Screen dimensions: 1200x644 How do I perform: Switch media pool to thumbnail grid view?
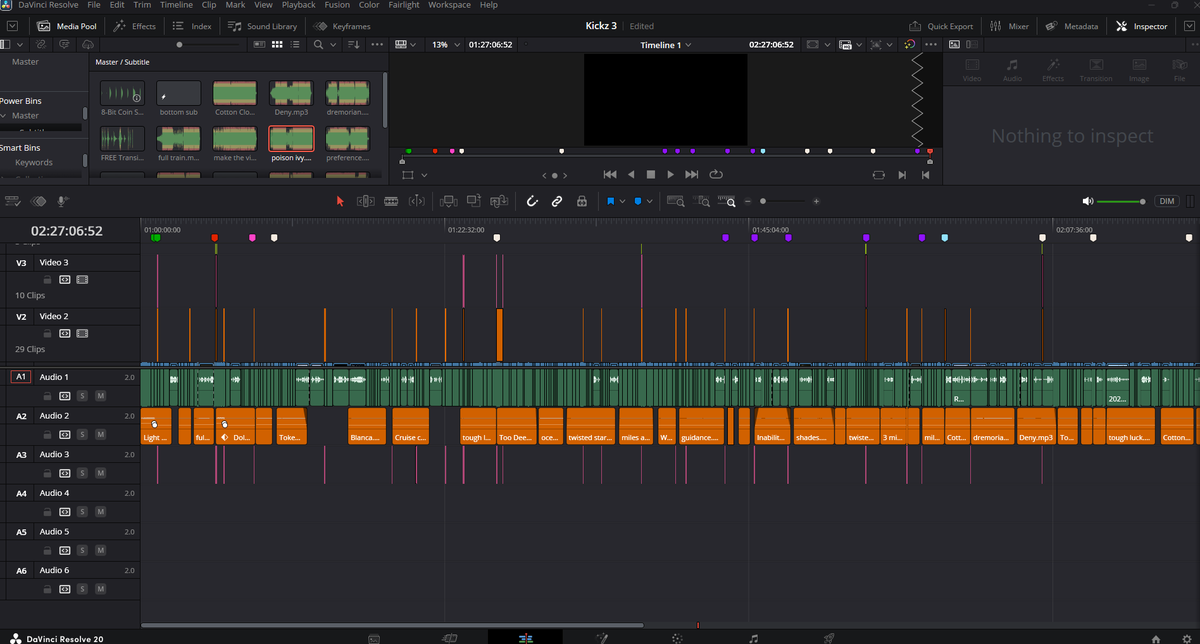(x=276, y=45)
